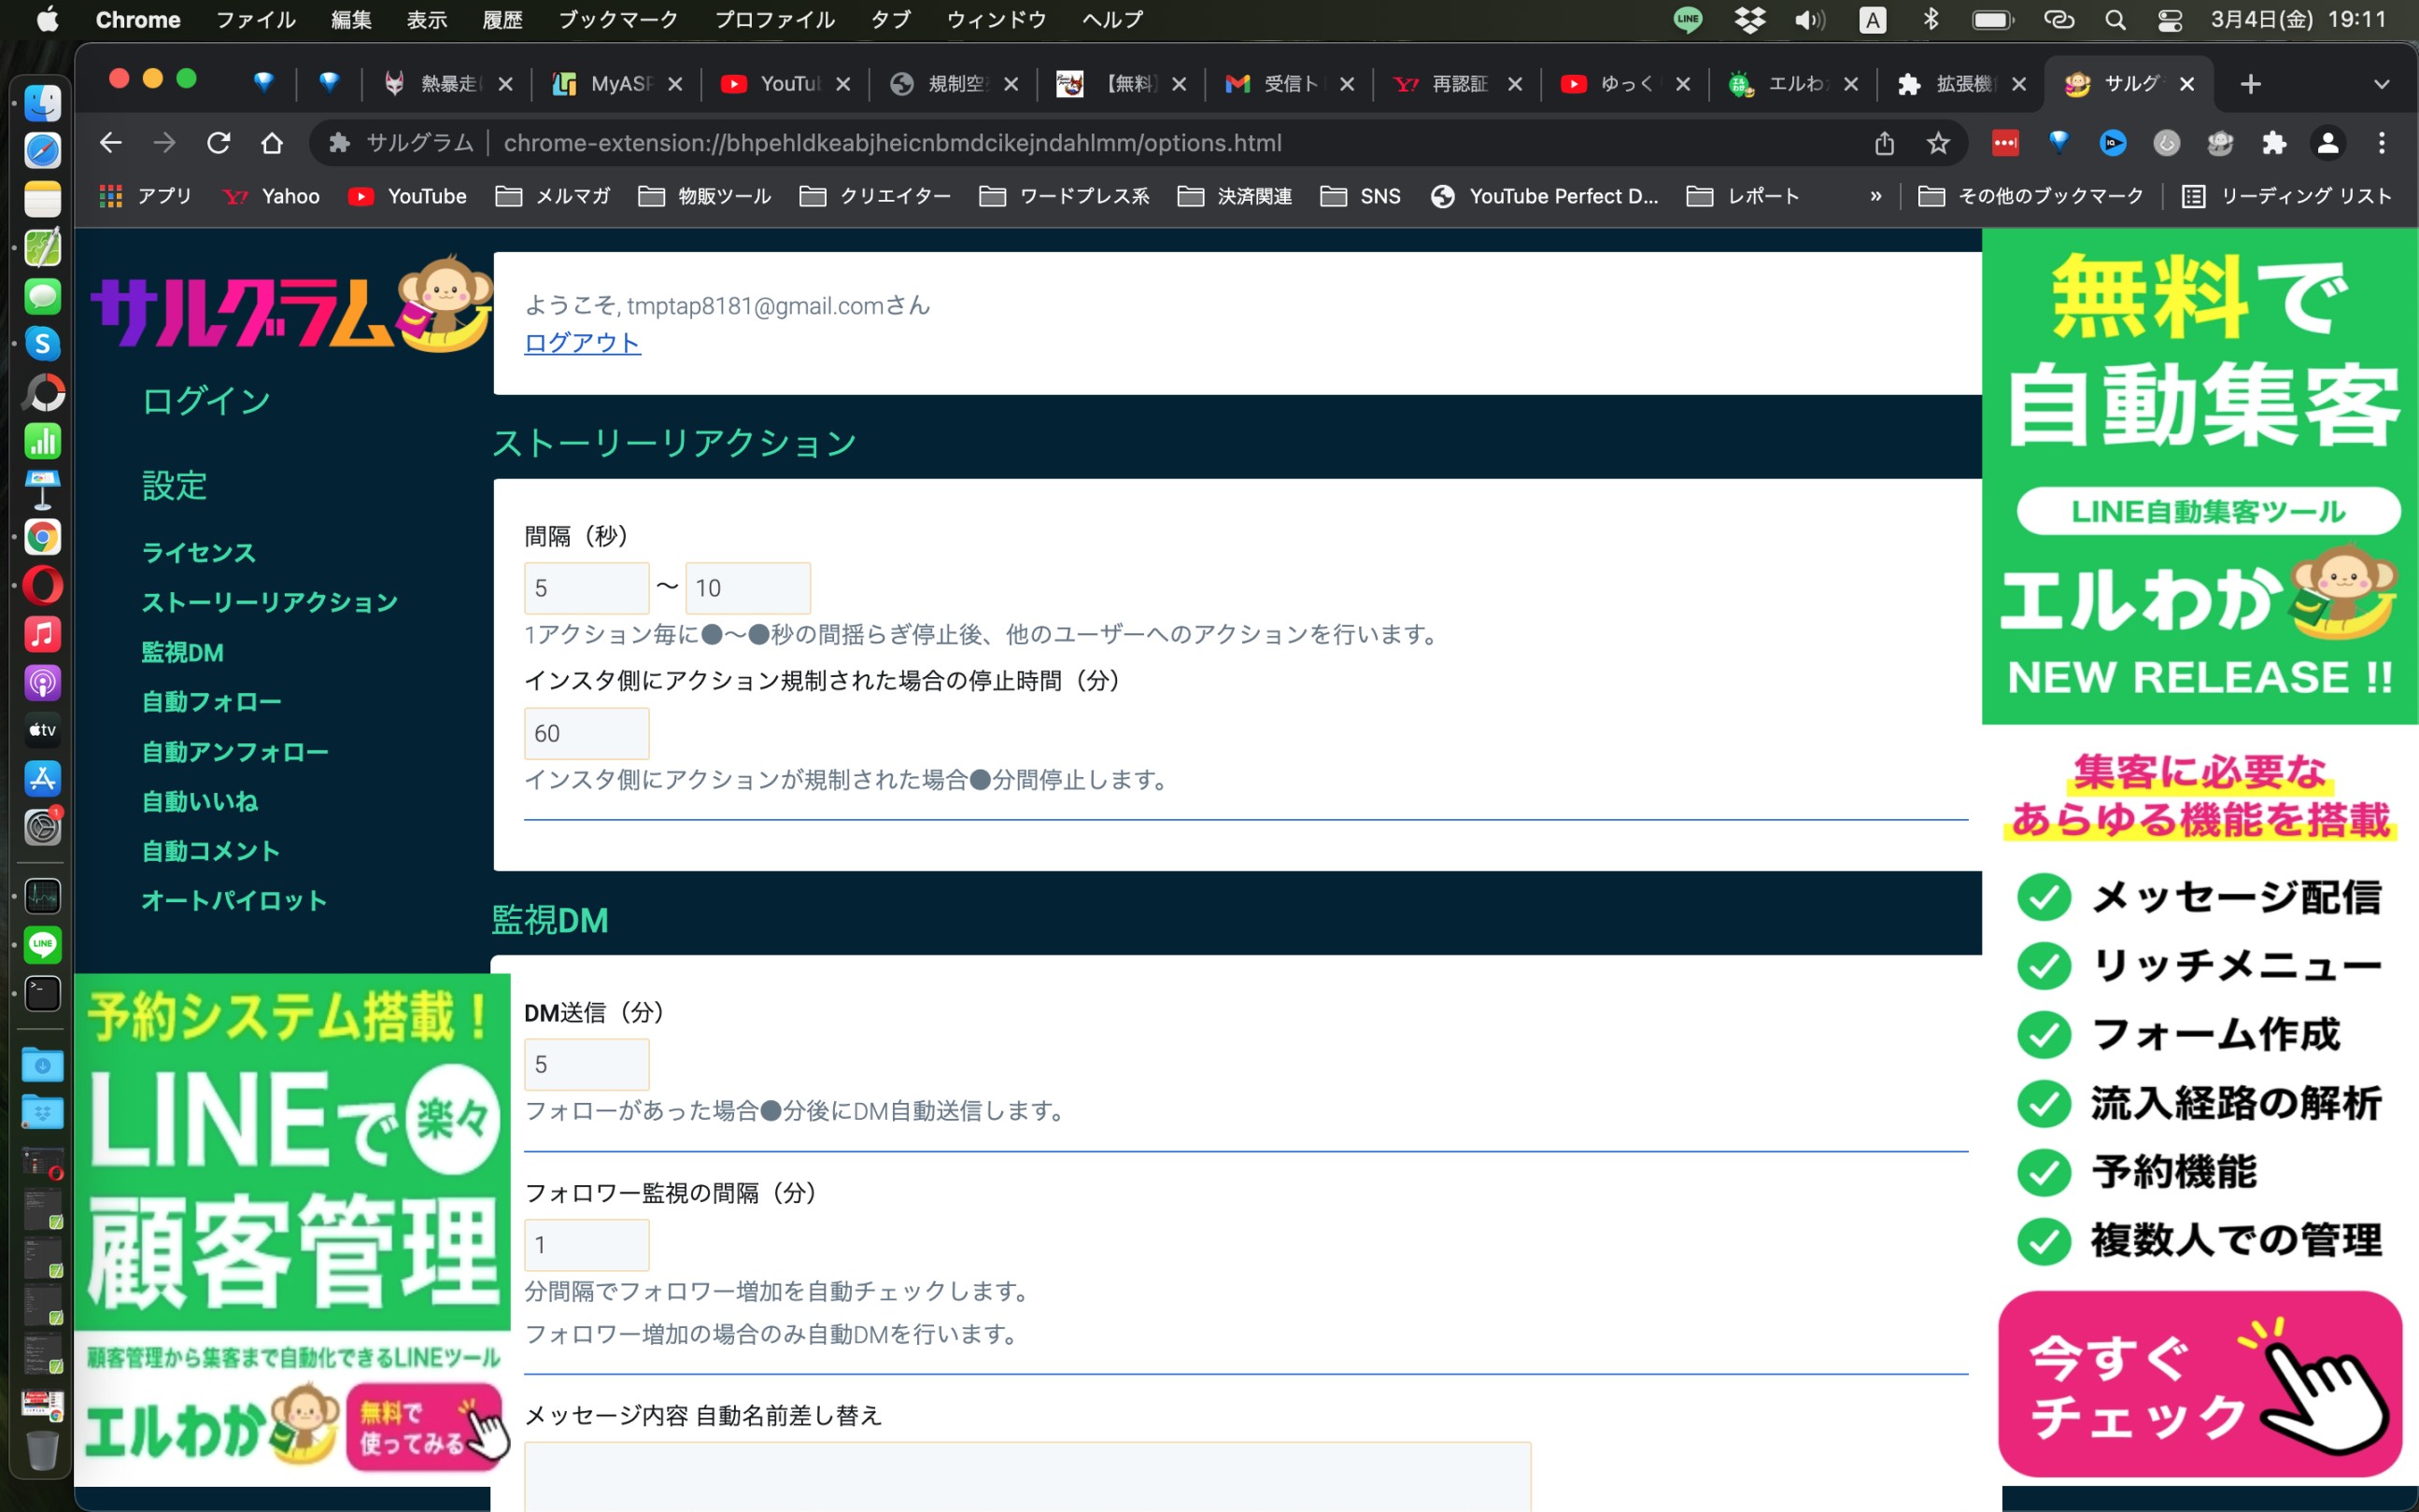Click the 無料で使ってみる banner button
Image resolution: width=2419 pixels, height=1512 pixels.
pyautogui.click(x=424, y=1428)
